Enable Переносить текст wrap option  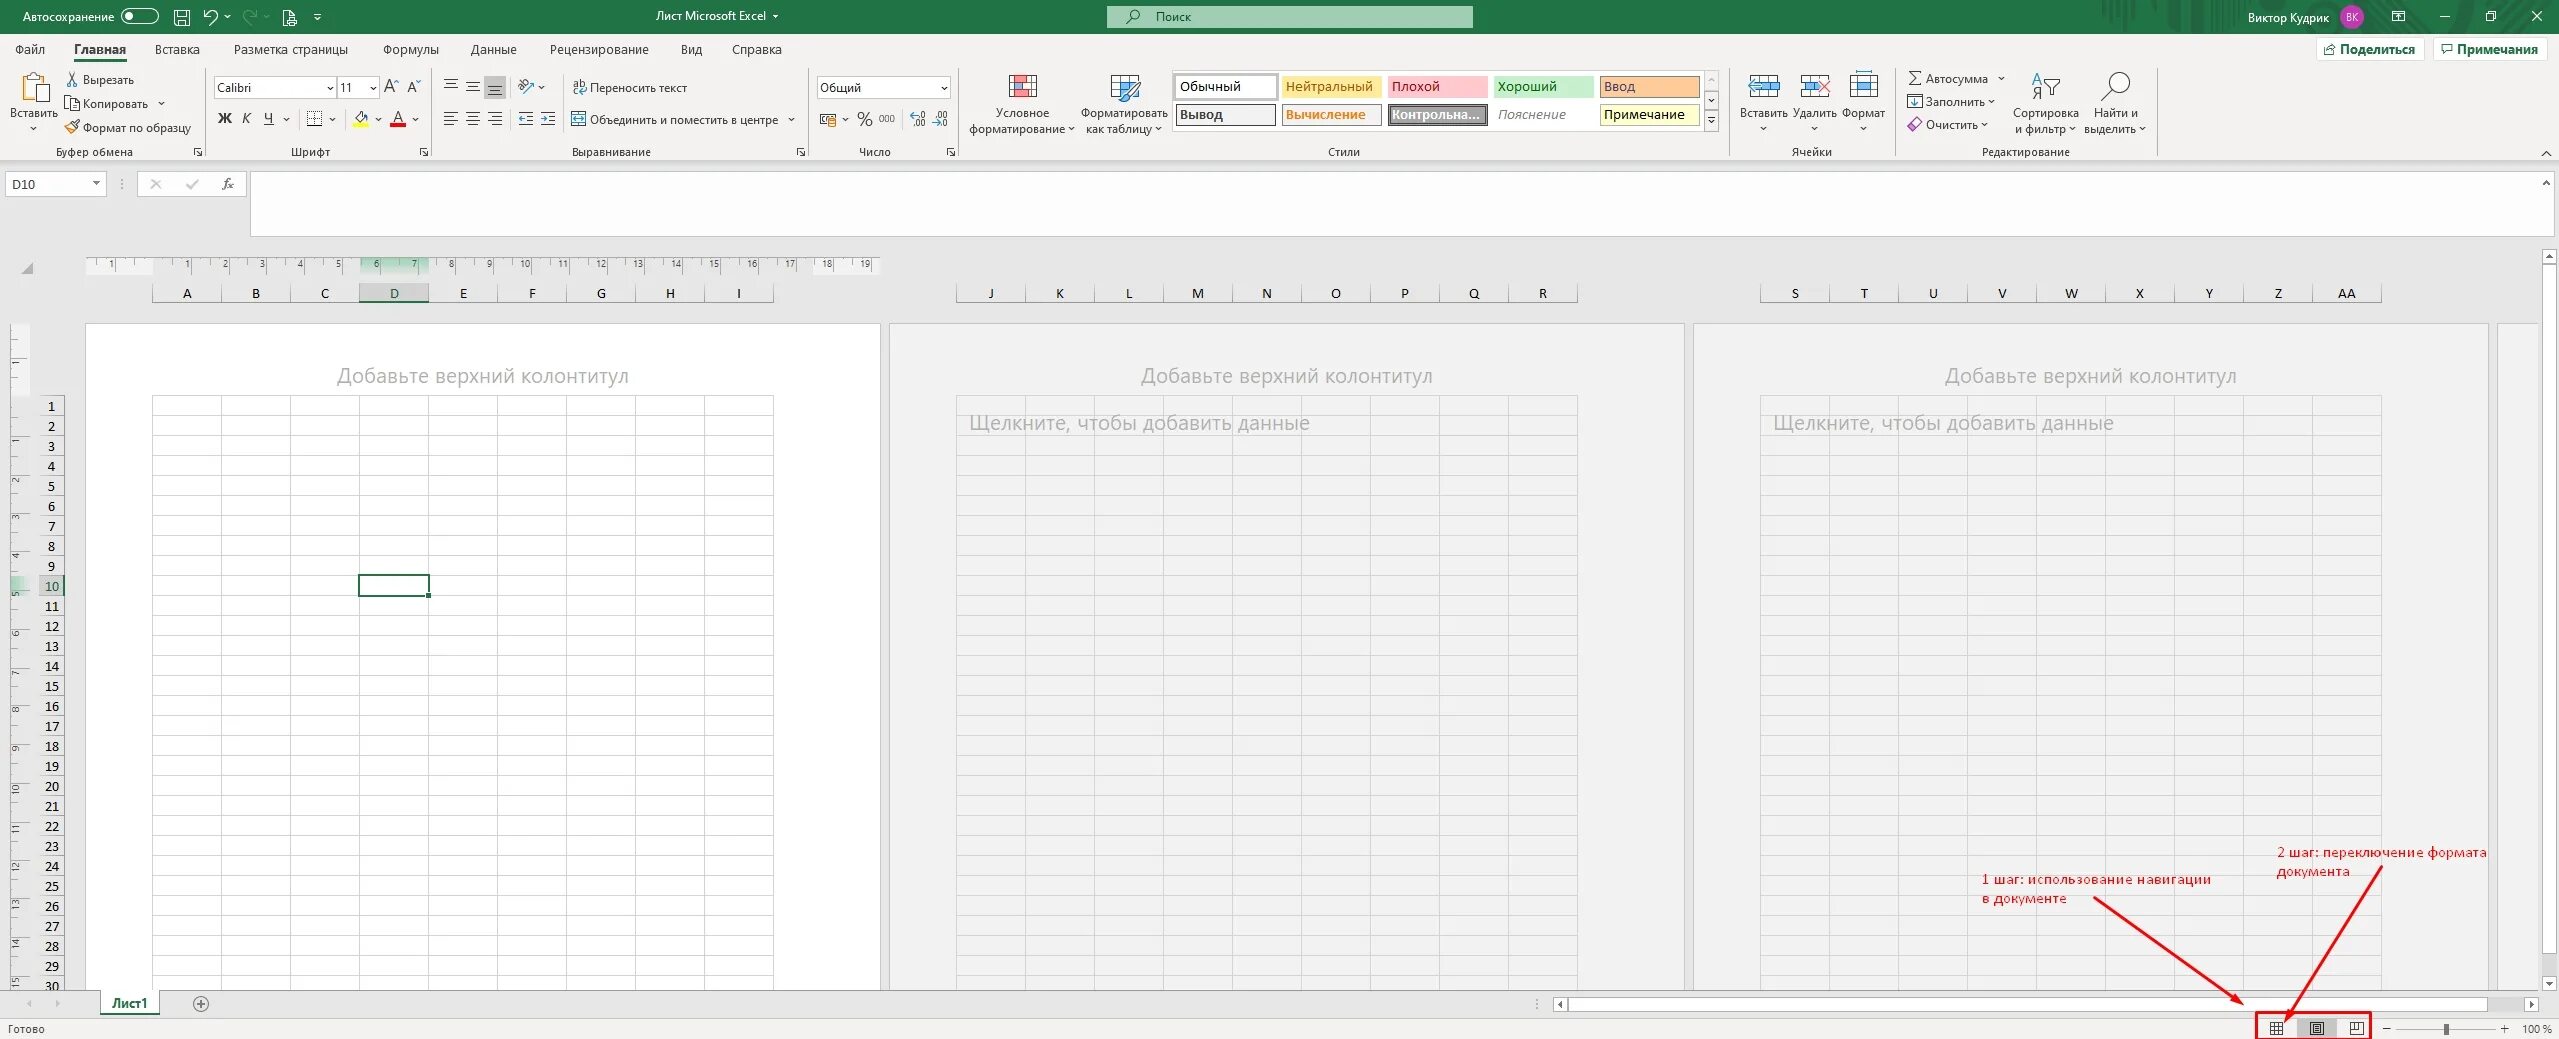630,88
